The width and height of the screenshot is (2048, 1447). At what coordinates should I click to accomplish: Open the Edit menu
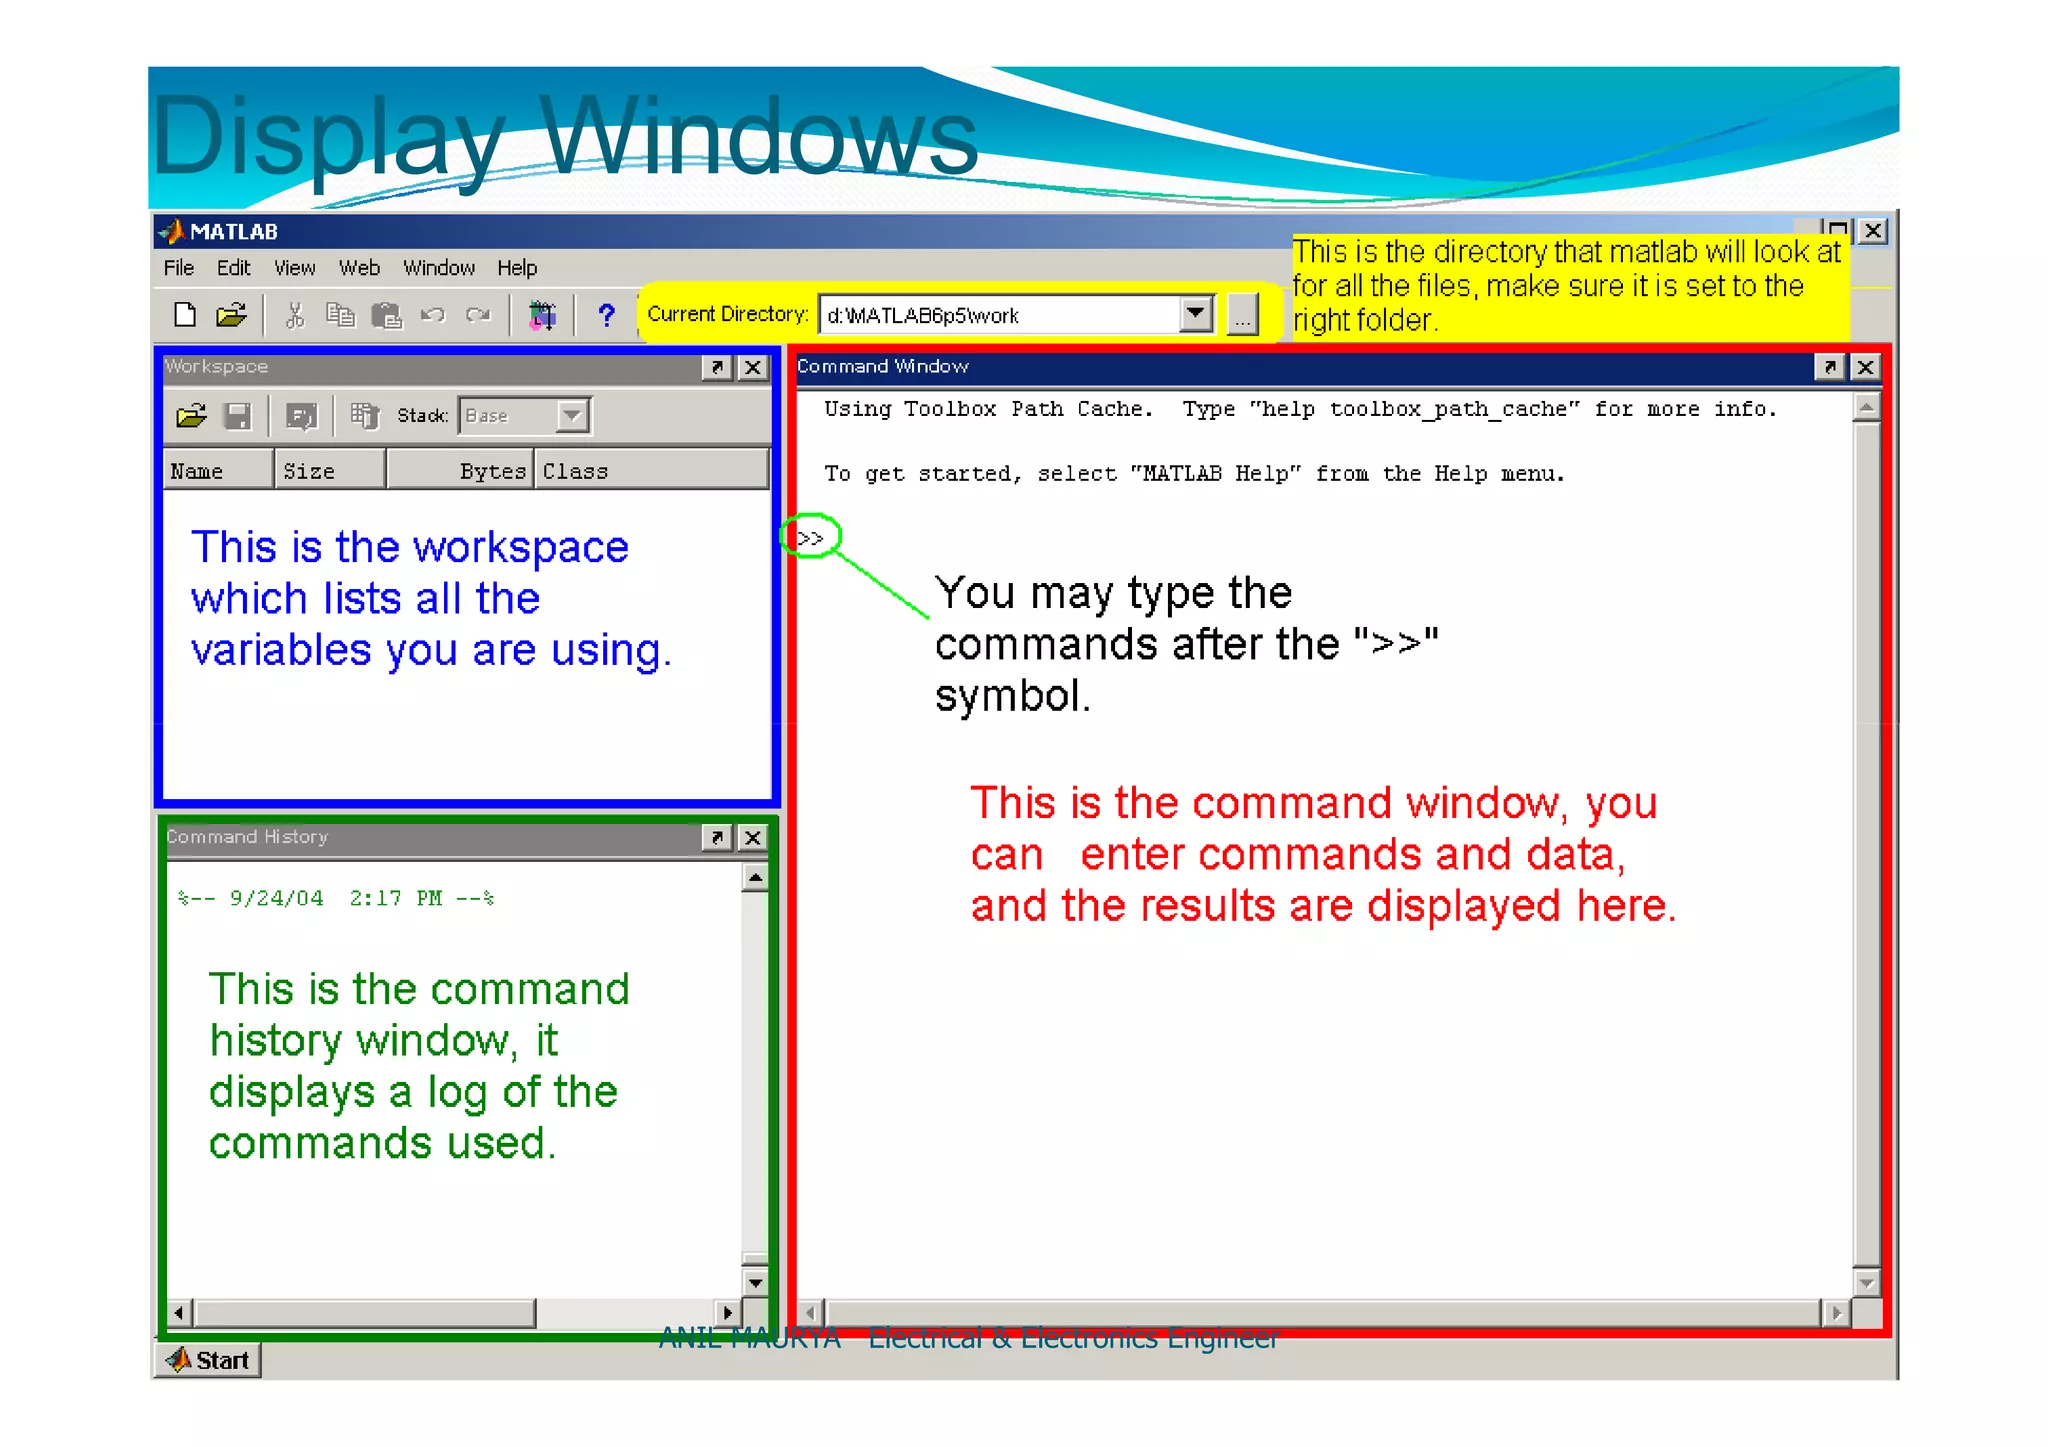[233, 268]
